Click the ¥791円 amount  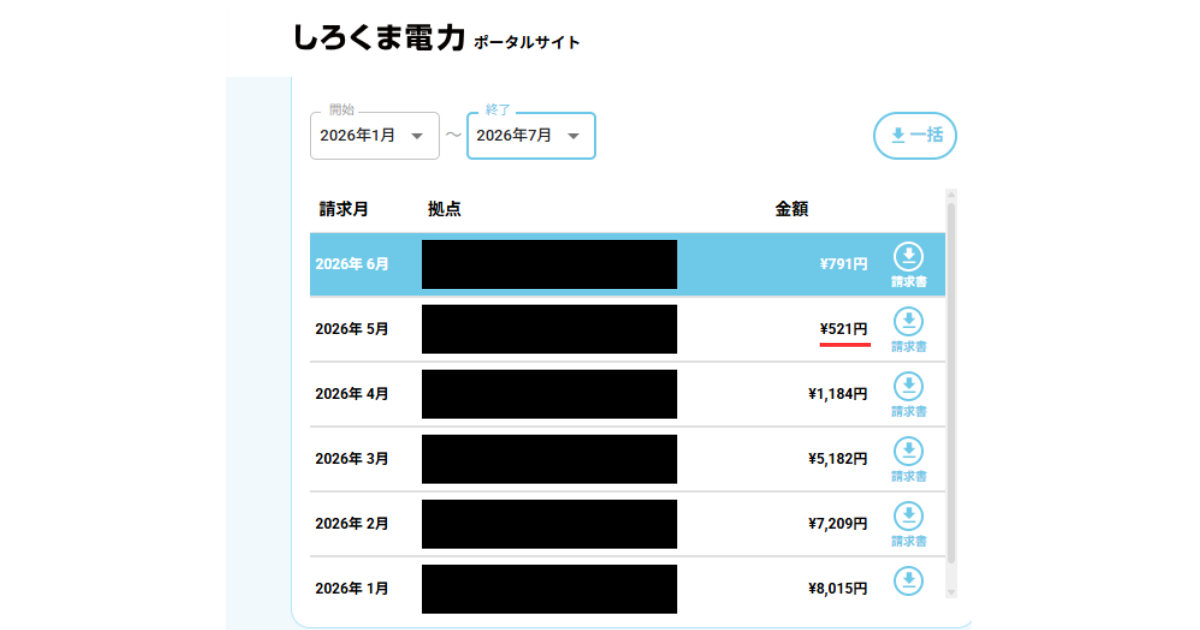pyautogui.click(x=843, y=265)
